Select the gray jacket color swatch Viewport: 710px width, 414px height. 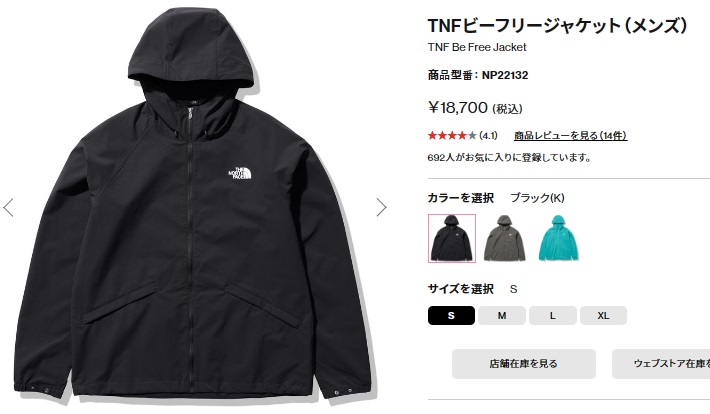point(504,238)
